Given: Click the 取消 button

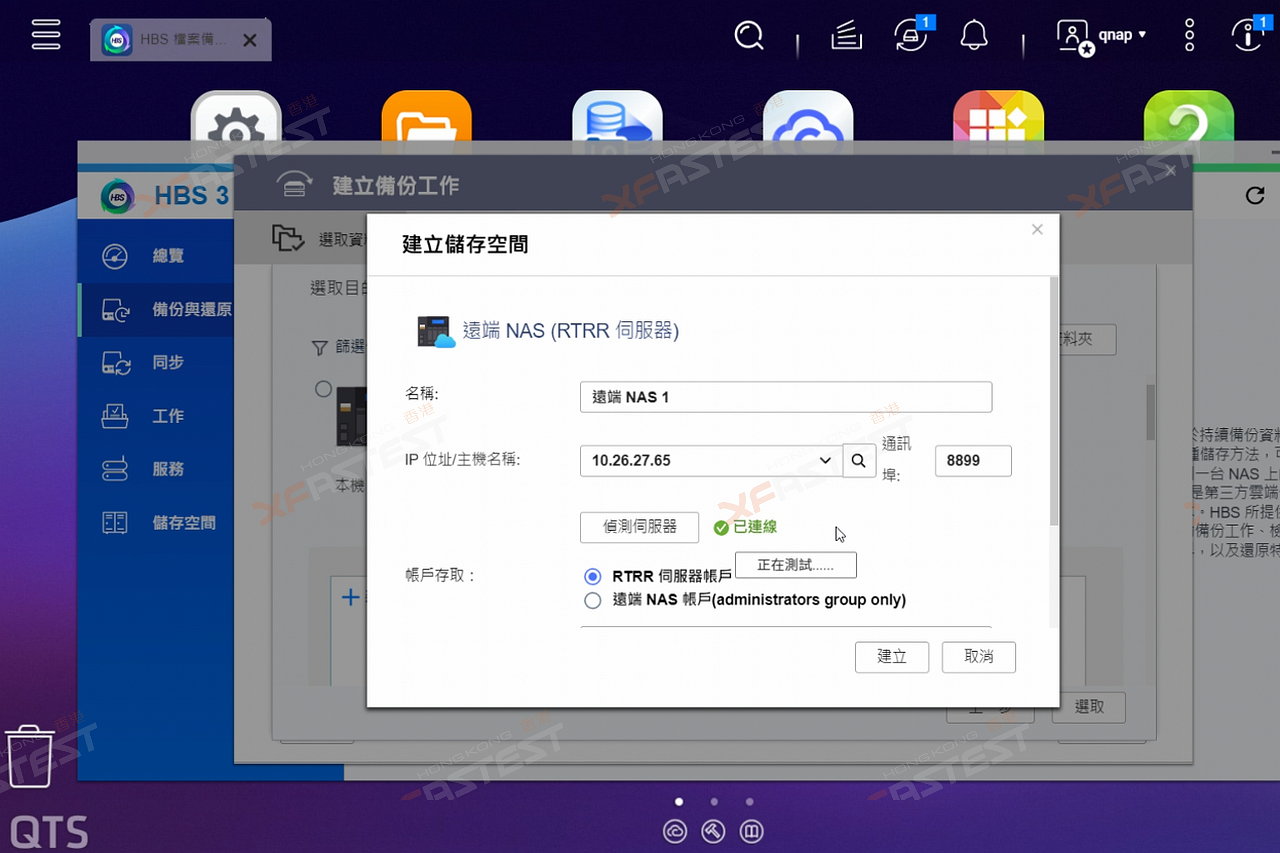Looking at the screenshot, I should click(979, 657).
